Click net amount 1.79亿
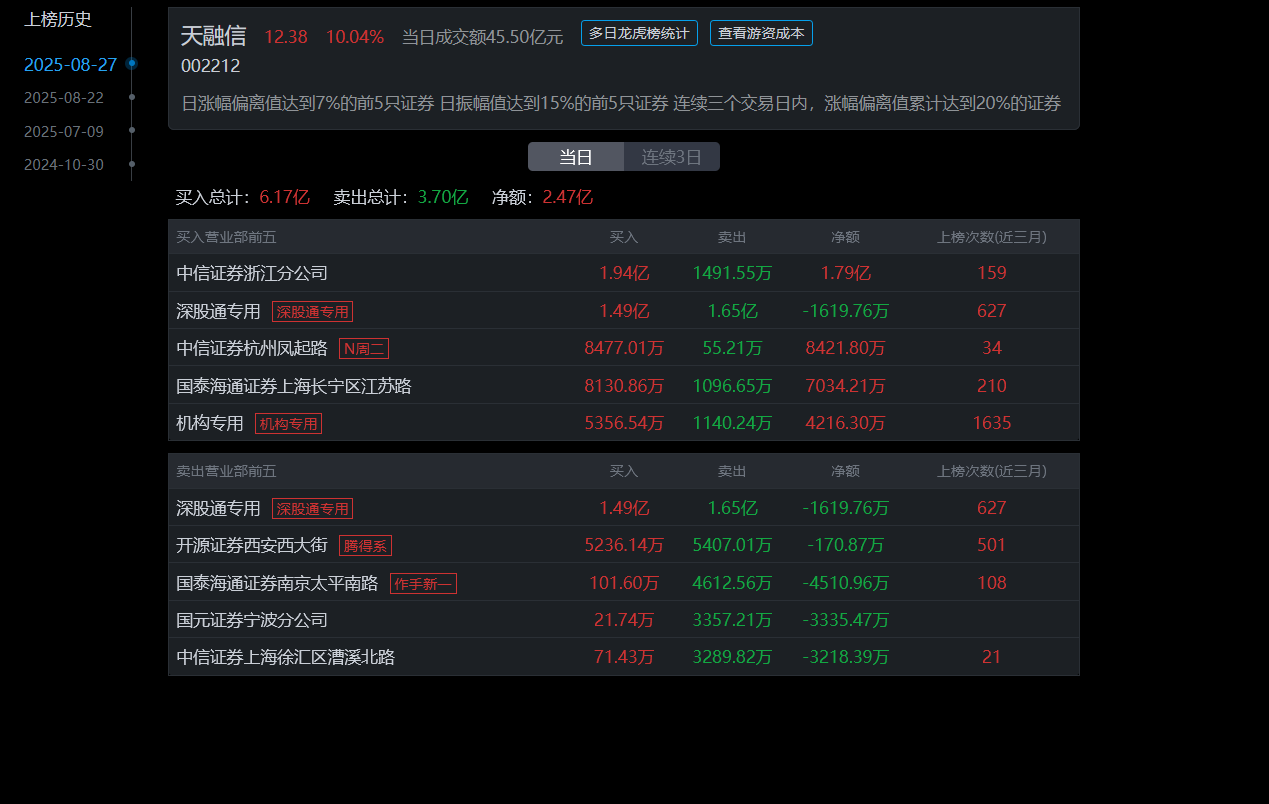Image resolution: width=1269 pixels, height=804 pixels. point(845,273)
